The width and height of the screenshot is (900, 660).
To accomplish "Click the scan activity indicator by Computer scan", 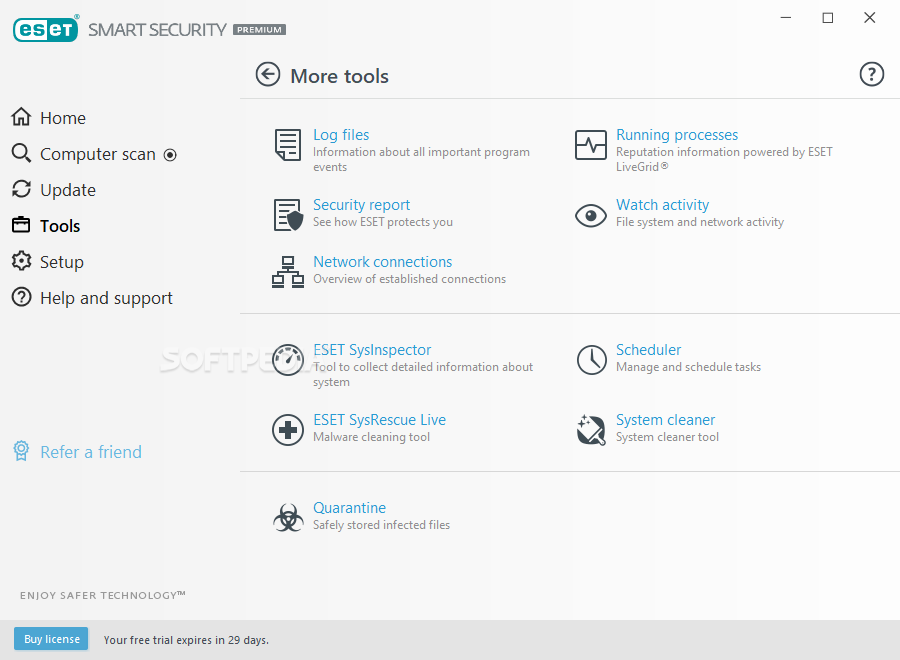I will pos(170,155).
